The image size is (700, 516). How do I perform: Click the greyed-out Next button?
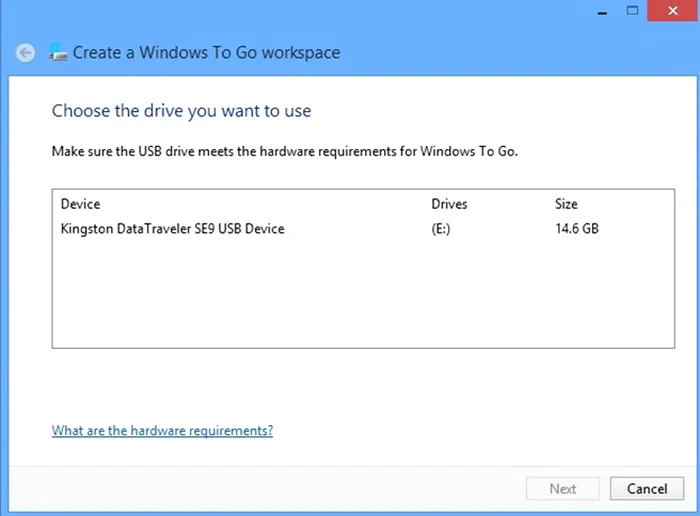pyautogui.click(x=562, y=488)
